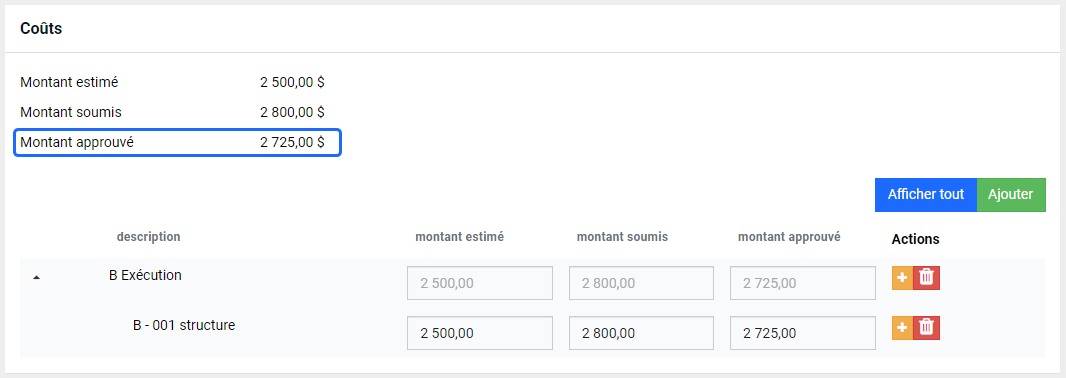Edit montant approuvé field of B - 001 structure
Image resolution: width=1066 pixels, height=378 pixels.
click(803, 333)
